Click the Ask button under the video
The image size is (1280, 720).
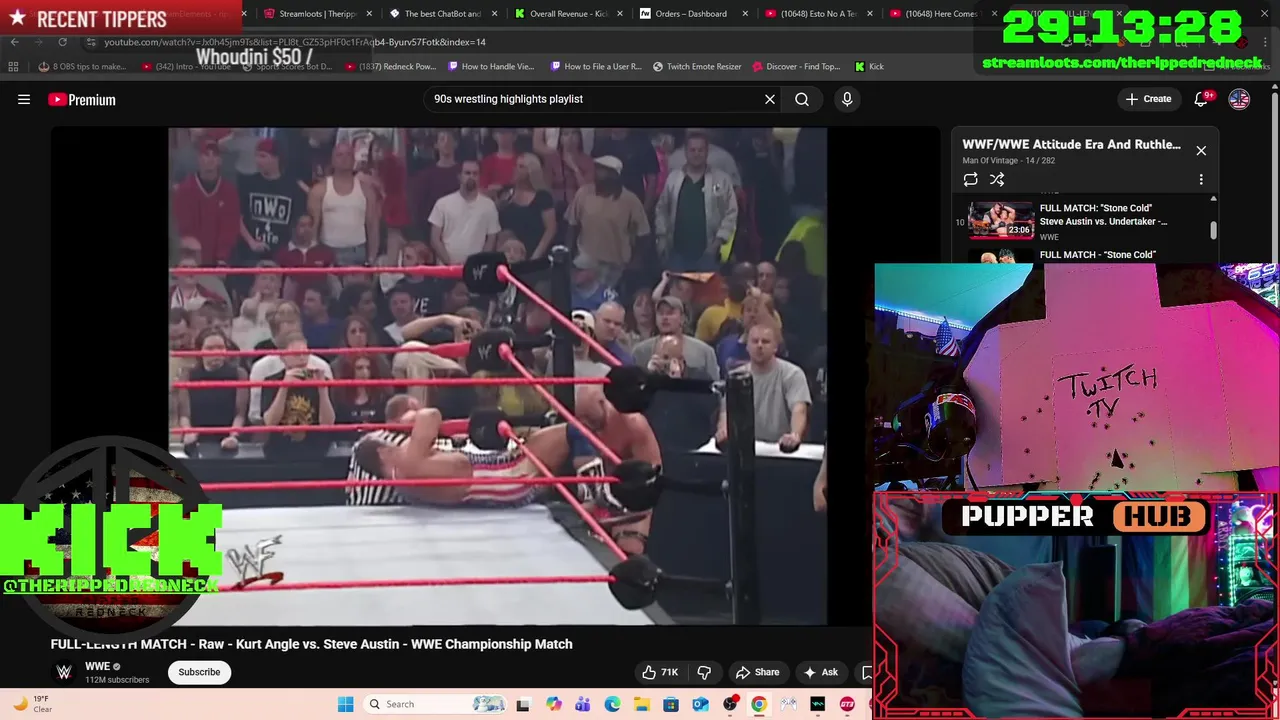pos(820,672)
